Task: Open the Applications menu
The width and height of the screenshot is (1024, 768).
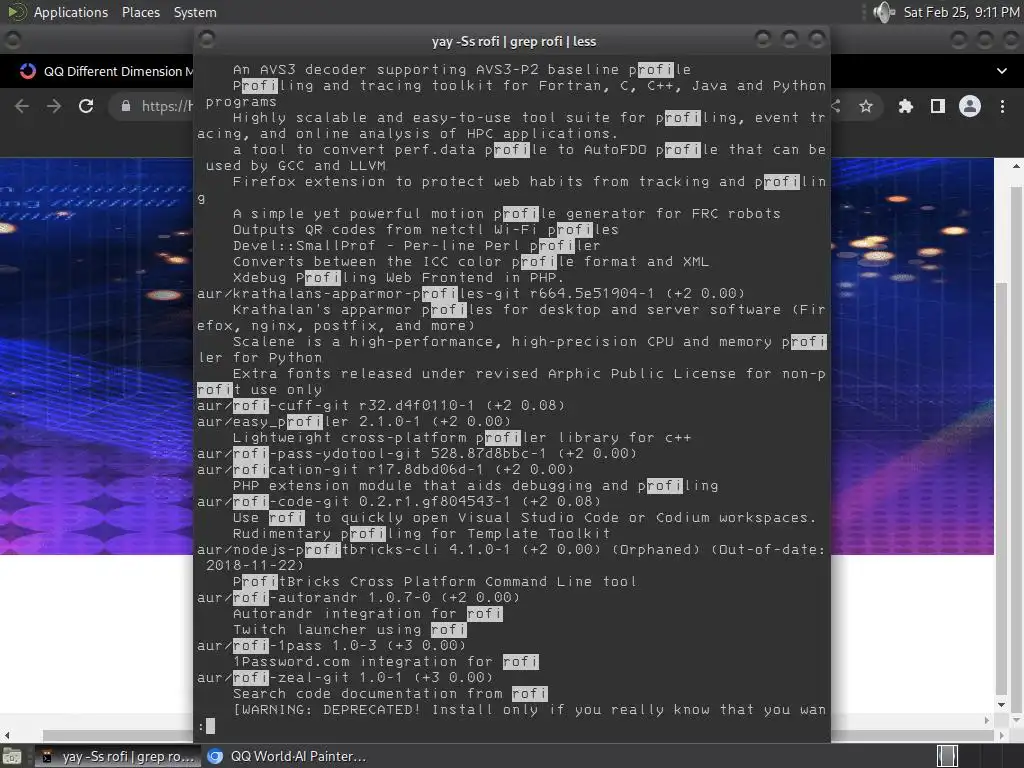Action: 71,12
